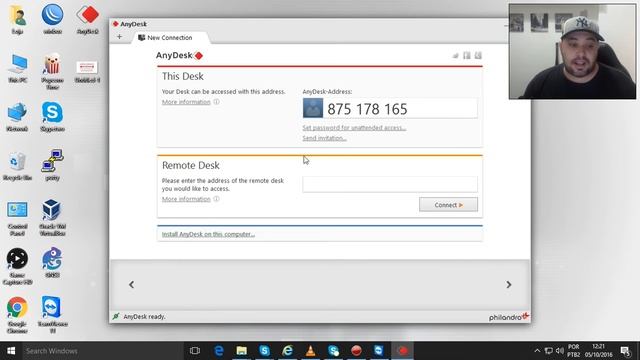Open the Network desktop icon

[x=17, y=117]
